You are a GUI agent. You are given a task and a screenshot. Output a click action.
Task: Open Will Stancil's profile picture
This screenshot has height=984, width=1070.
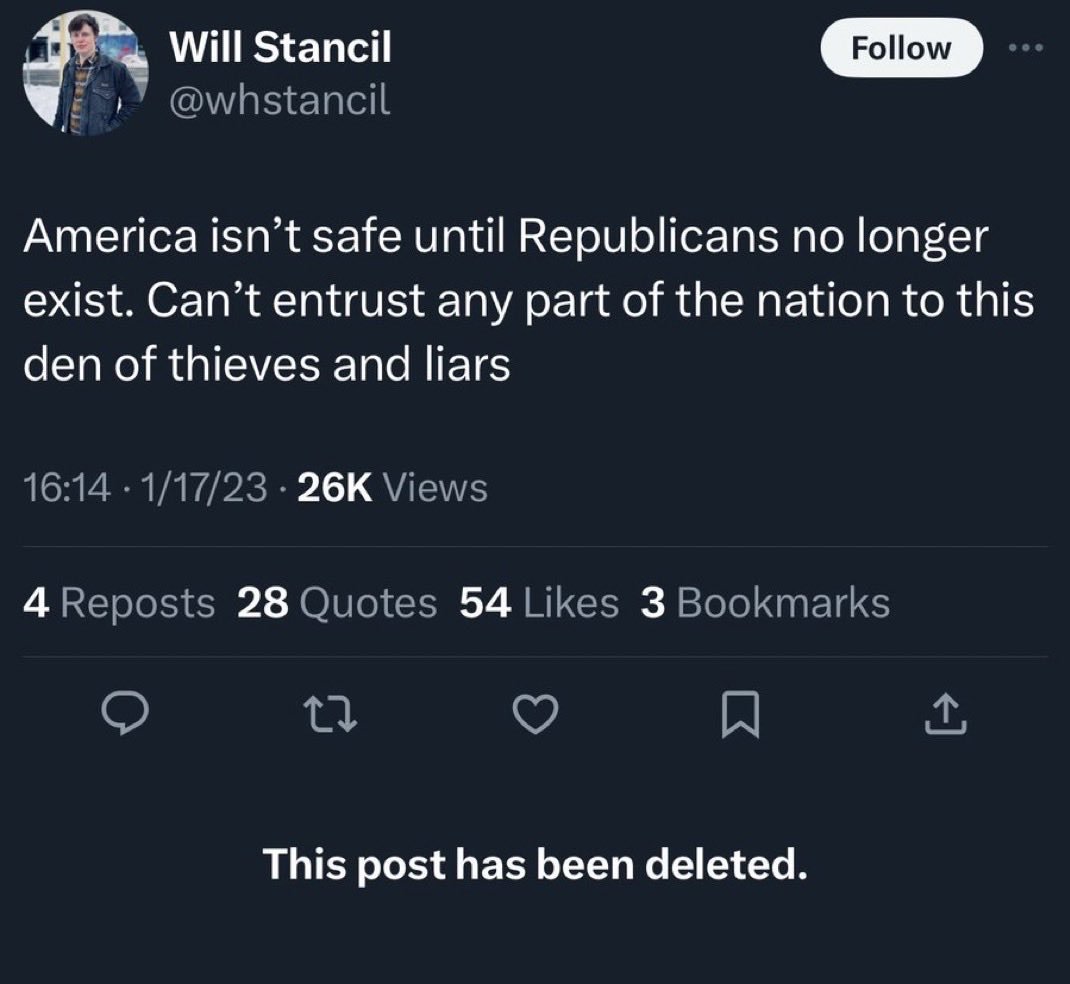(x=85, y=72)
